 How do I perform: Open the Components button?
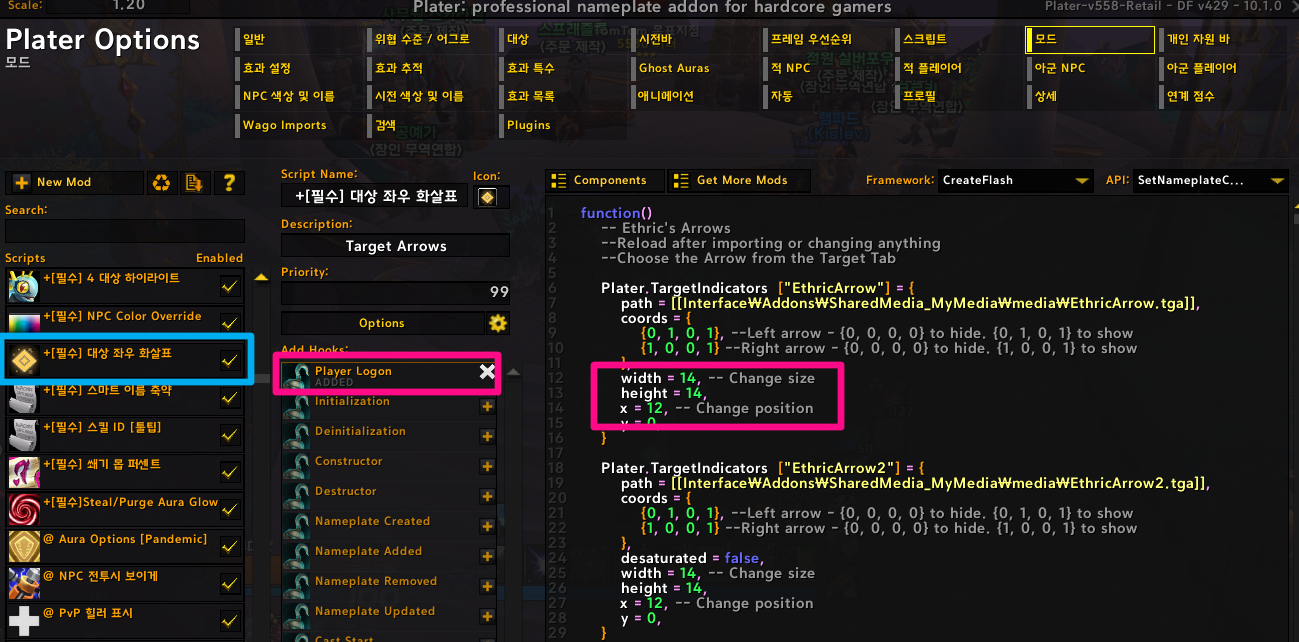605,181
